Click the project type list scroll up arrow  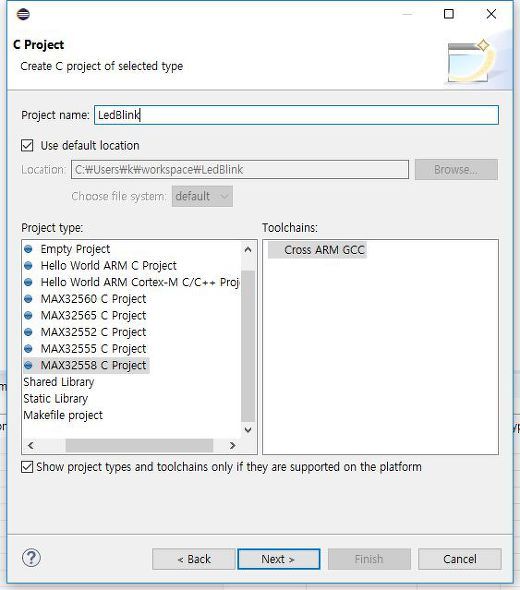[x=248, y=249]
